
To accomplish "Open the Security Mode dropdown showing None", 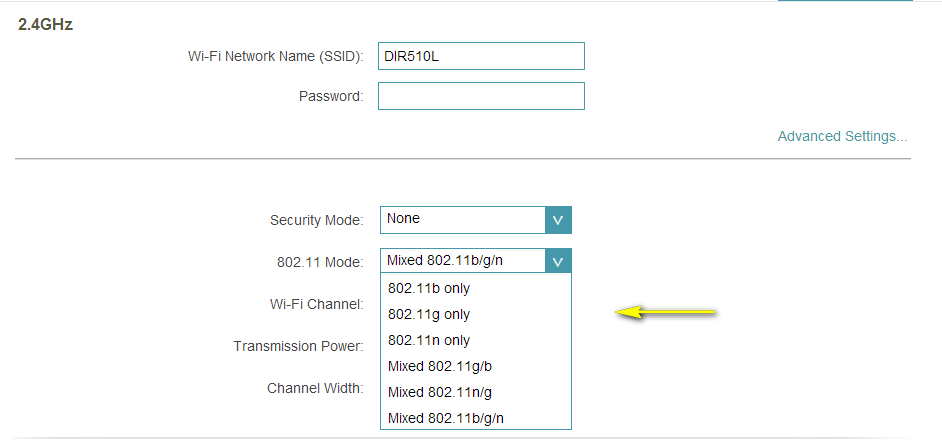I will pyautogui.click(x=462, y=219).
